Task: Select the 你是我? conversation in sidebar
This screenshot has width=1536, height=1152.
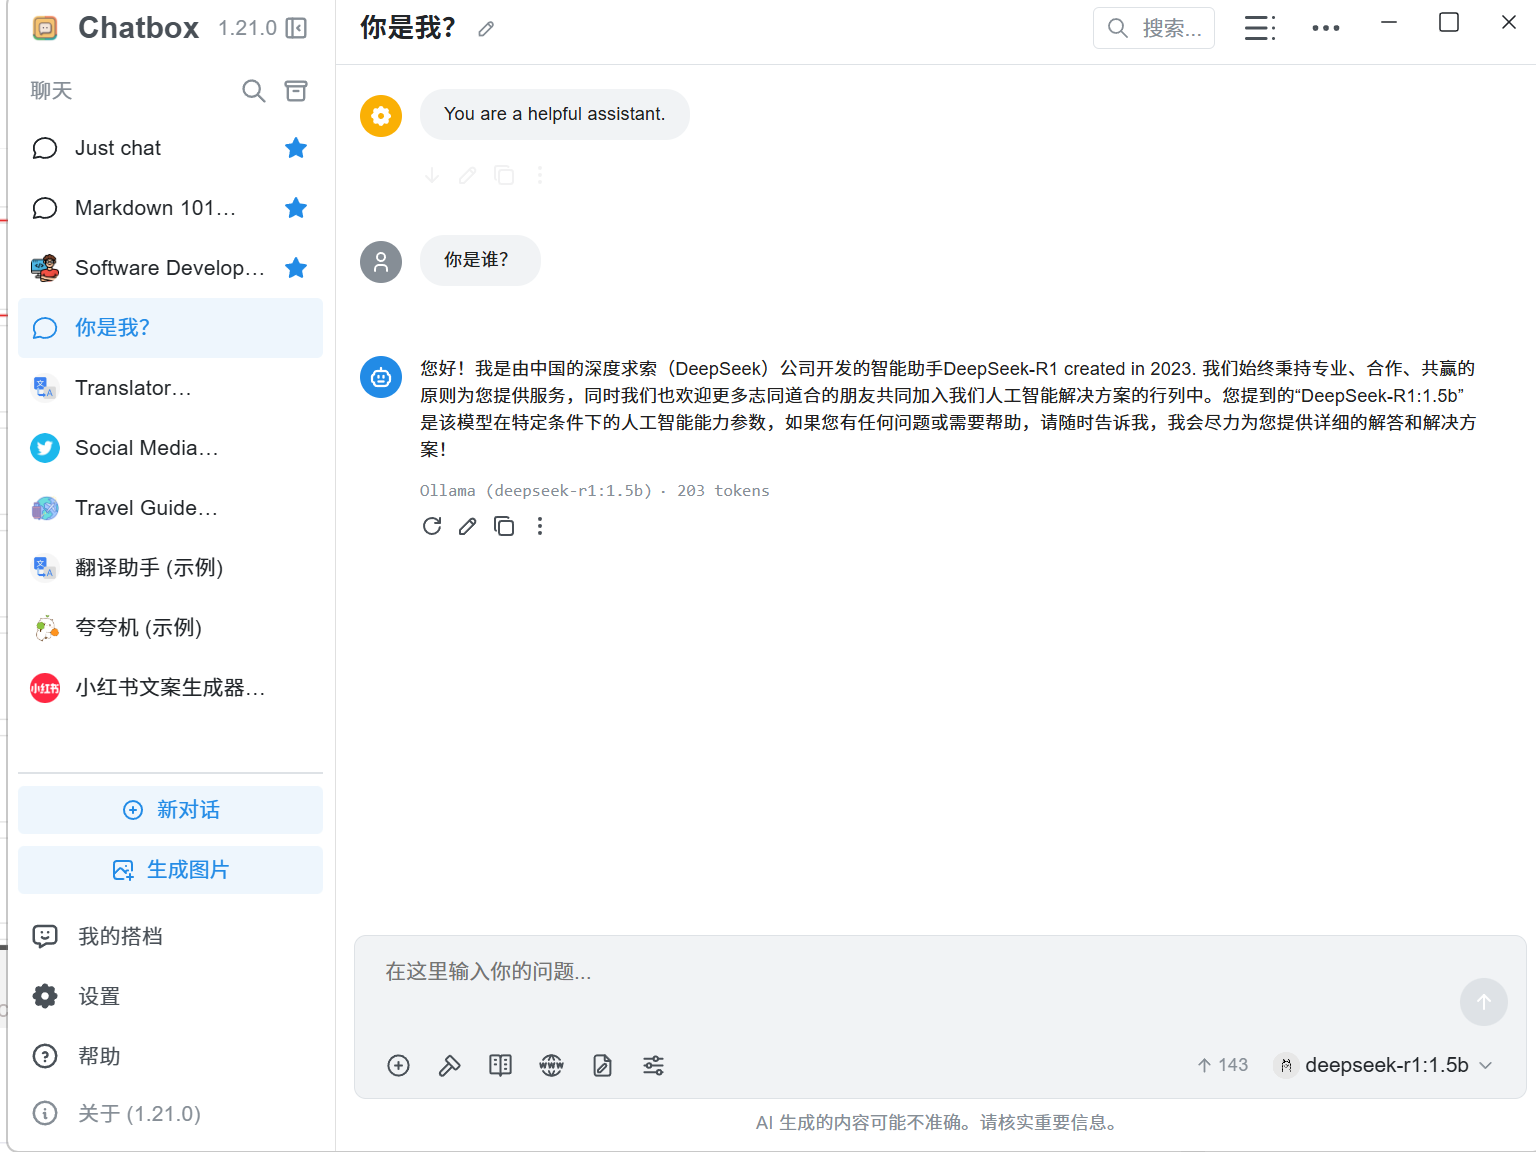Action: 170,328
